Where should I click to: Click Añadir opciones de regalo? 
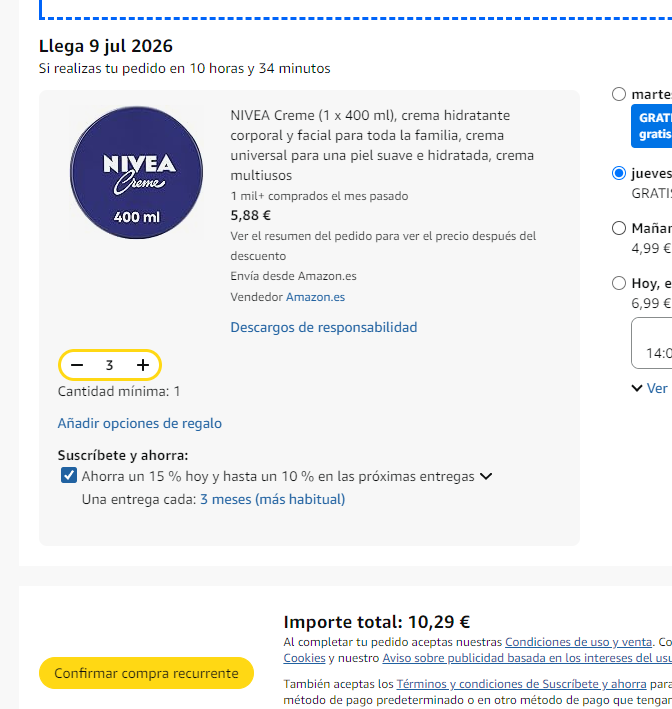[140, 423]
